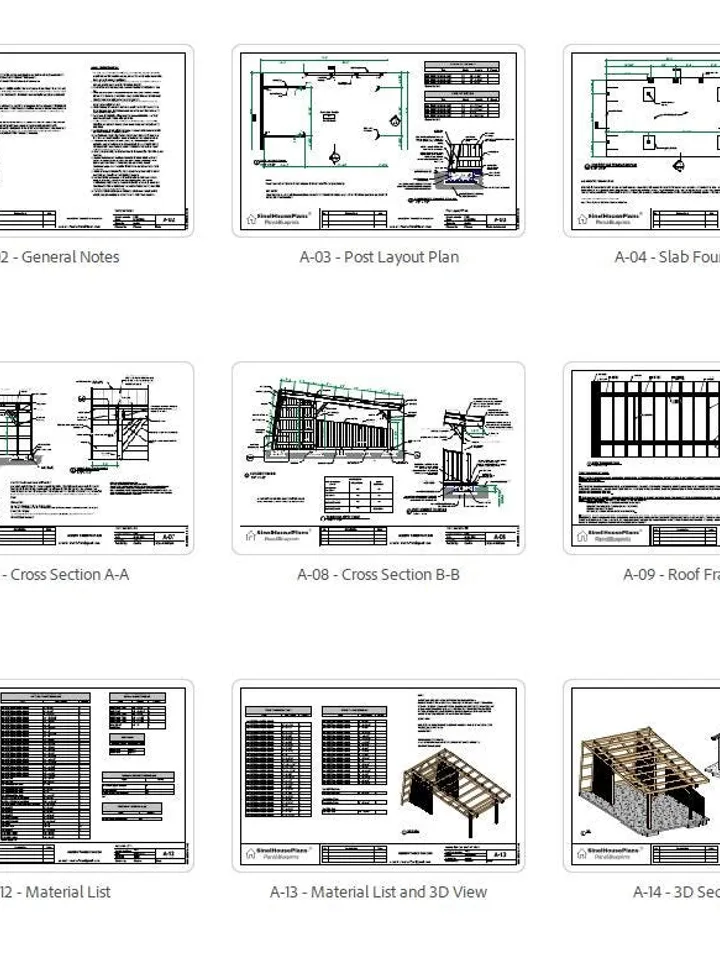720x960 pixels.
Task: Open the A-13 Material List and 3D View thumbnail
Action: [378, 776]
